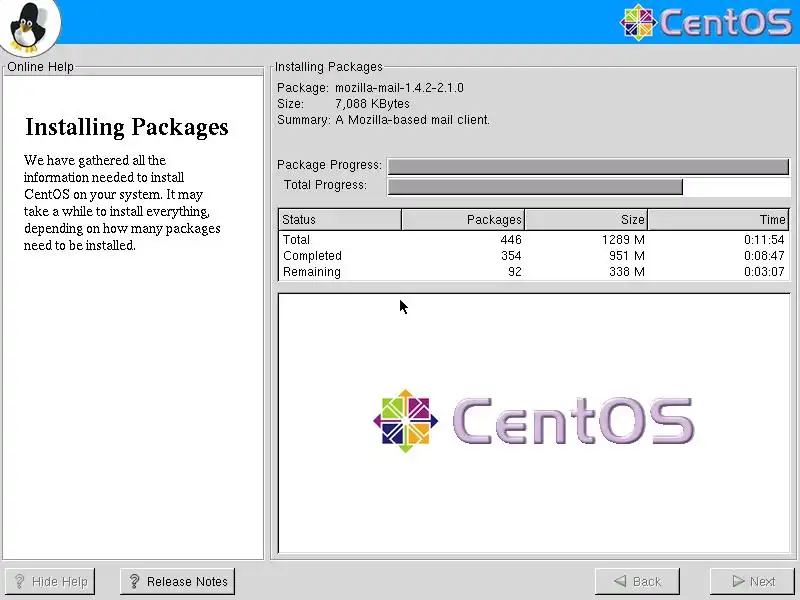Click the Time column header
Screen dimensions: 800x600
[x=718, y=219]
